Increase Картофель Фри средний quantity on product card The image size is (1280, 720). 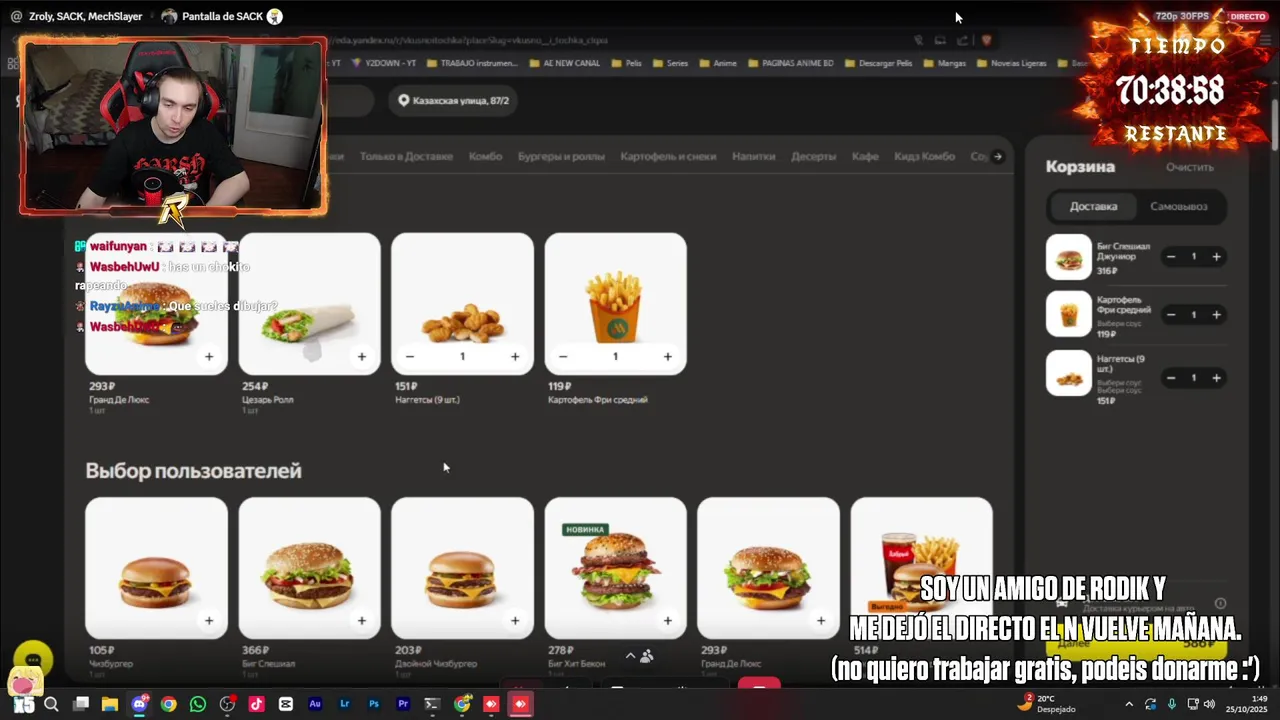click(668, 356)
